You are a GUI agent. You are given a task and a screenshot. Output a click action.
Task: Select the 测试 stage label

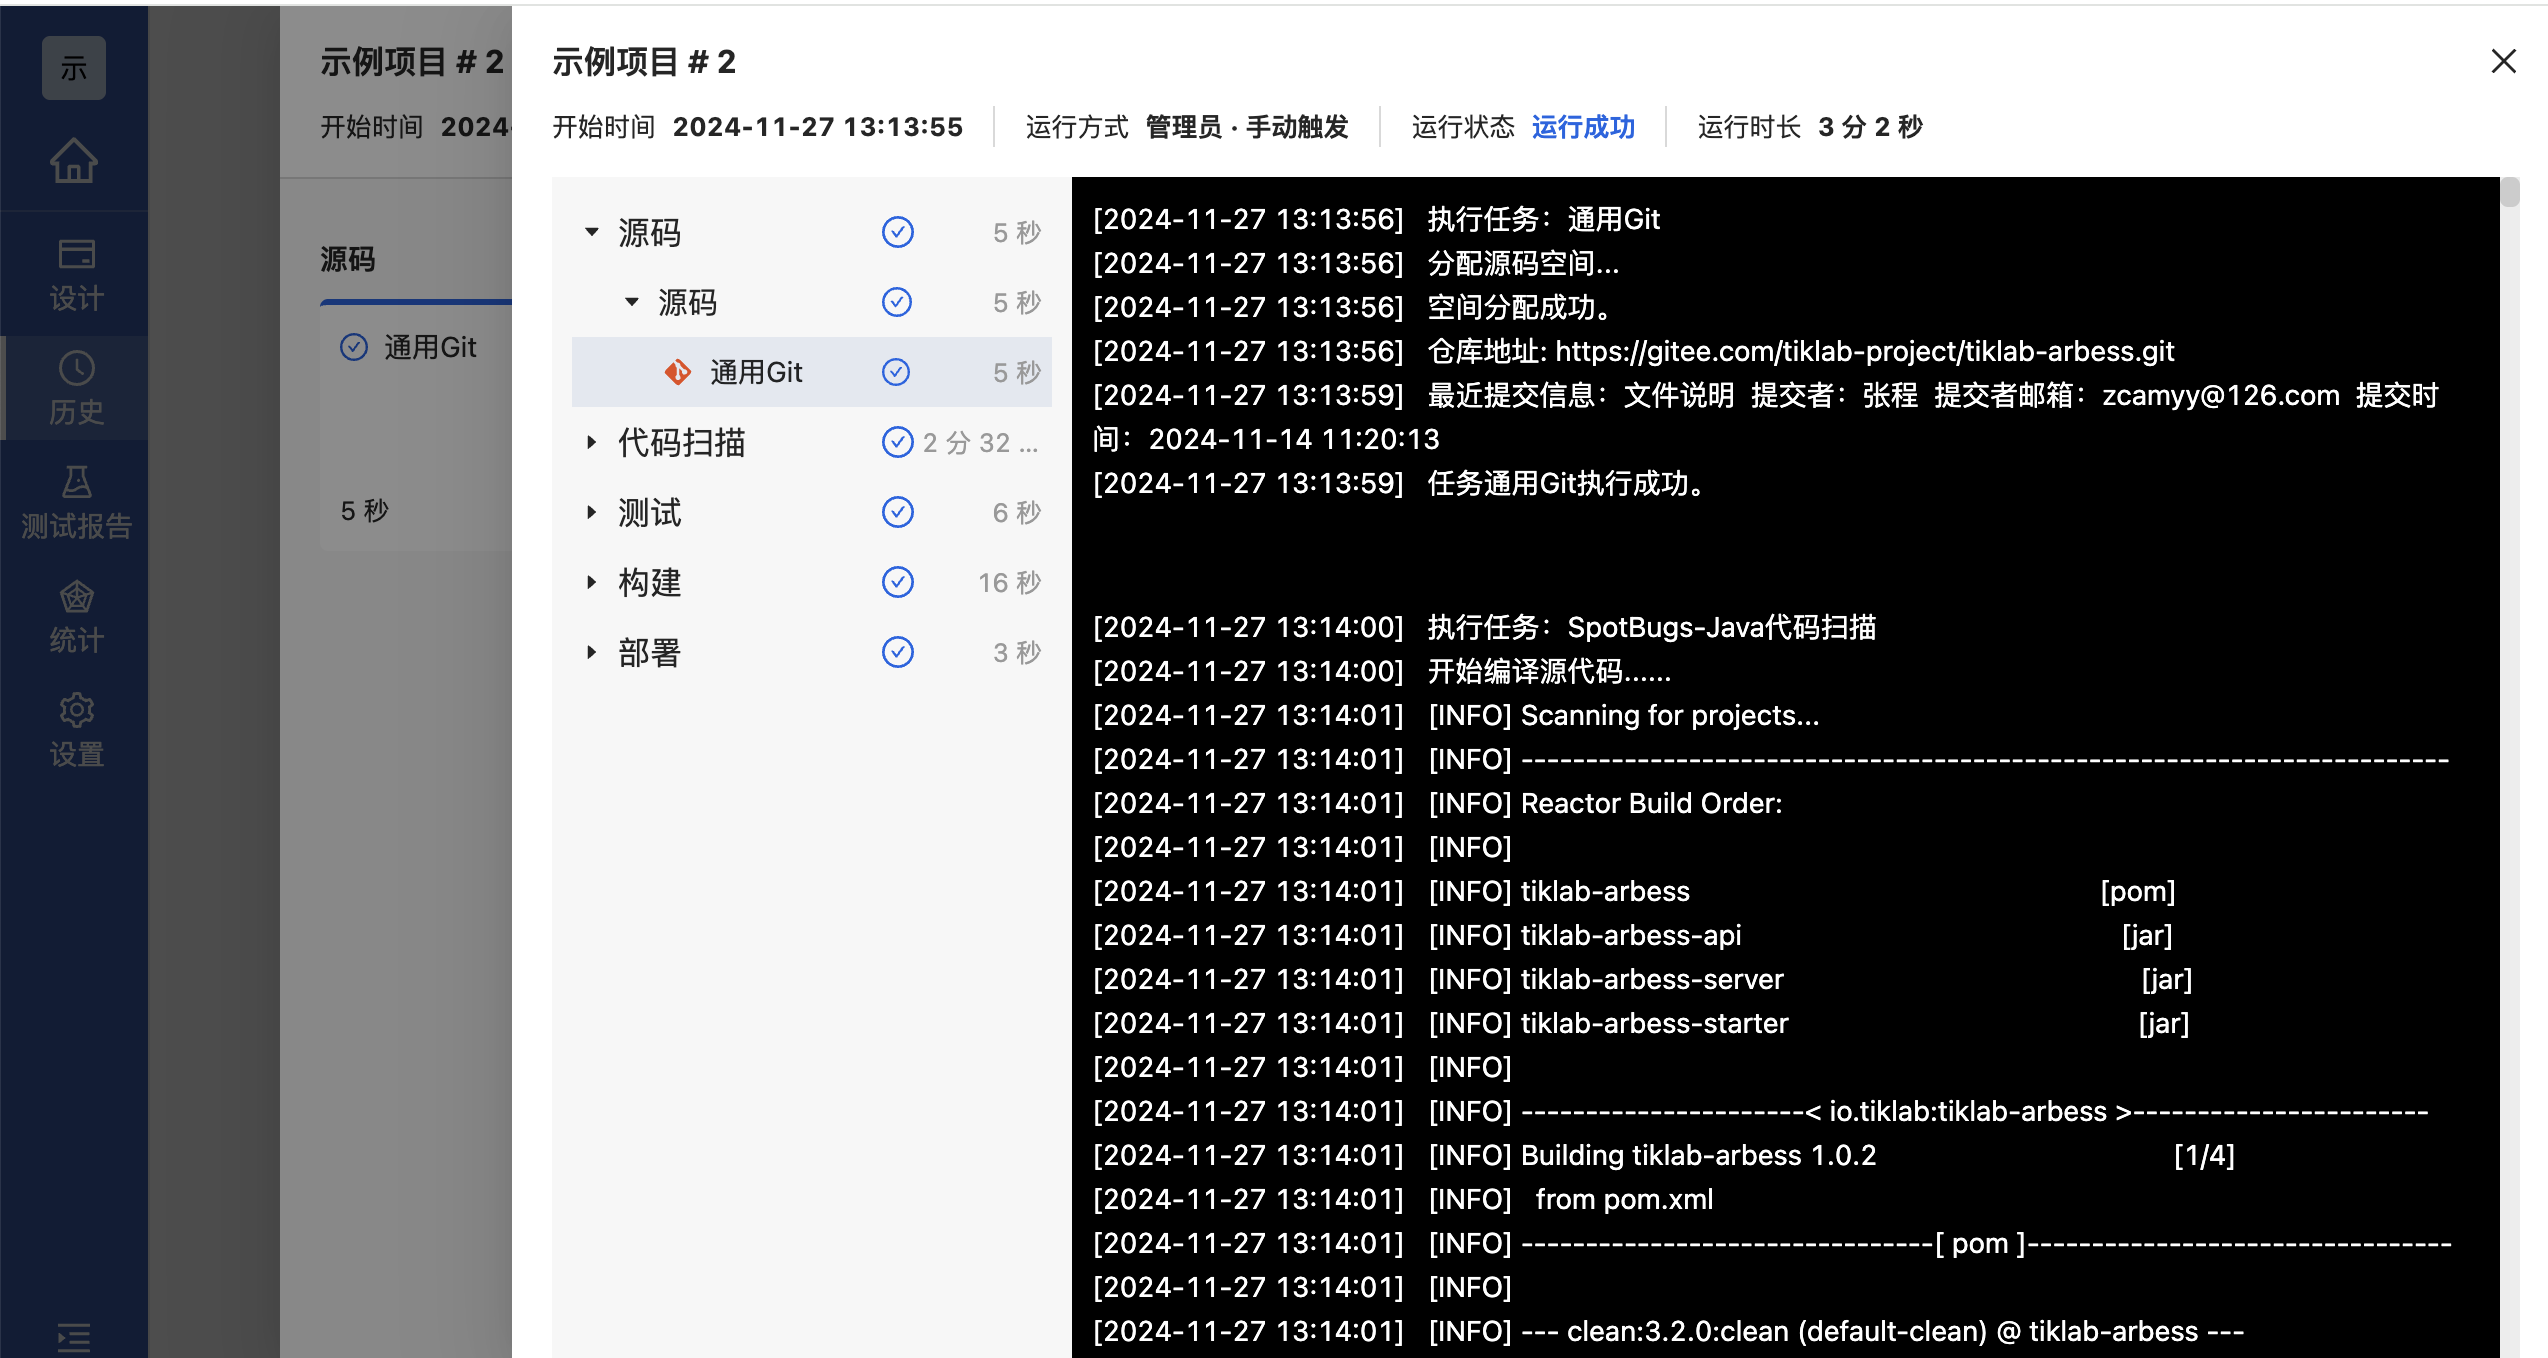(x=650, y=512)
